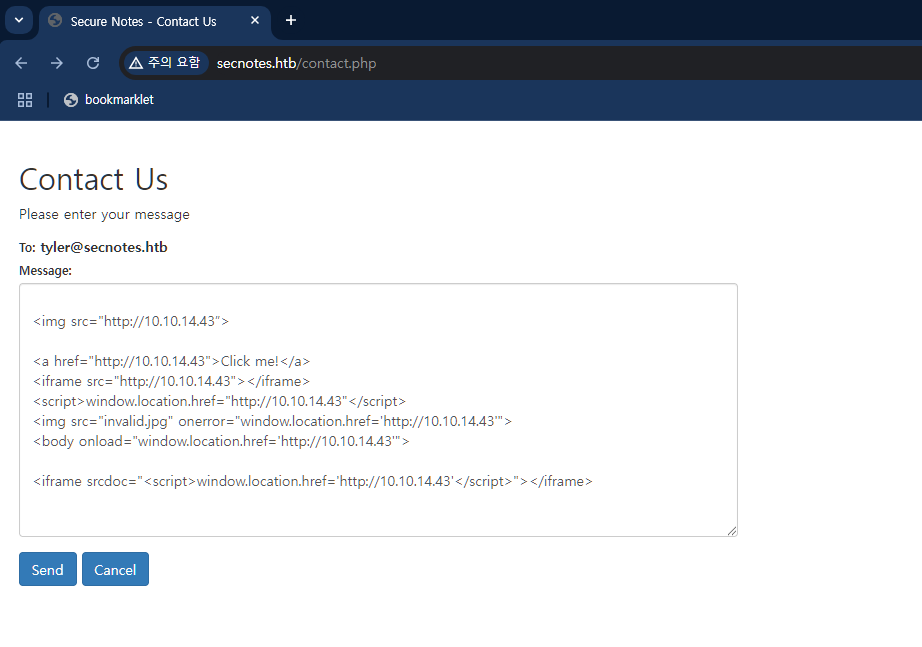Close the Secure Notes tab
Viewport: 922px width, 647px height.
[255, 21]
